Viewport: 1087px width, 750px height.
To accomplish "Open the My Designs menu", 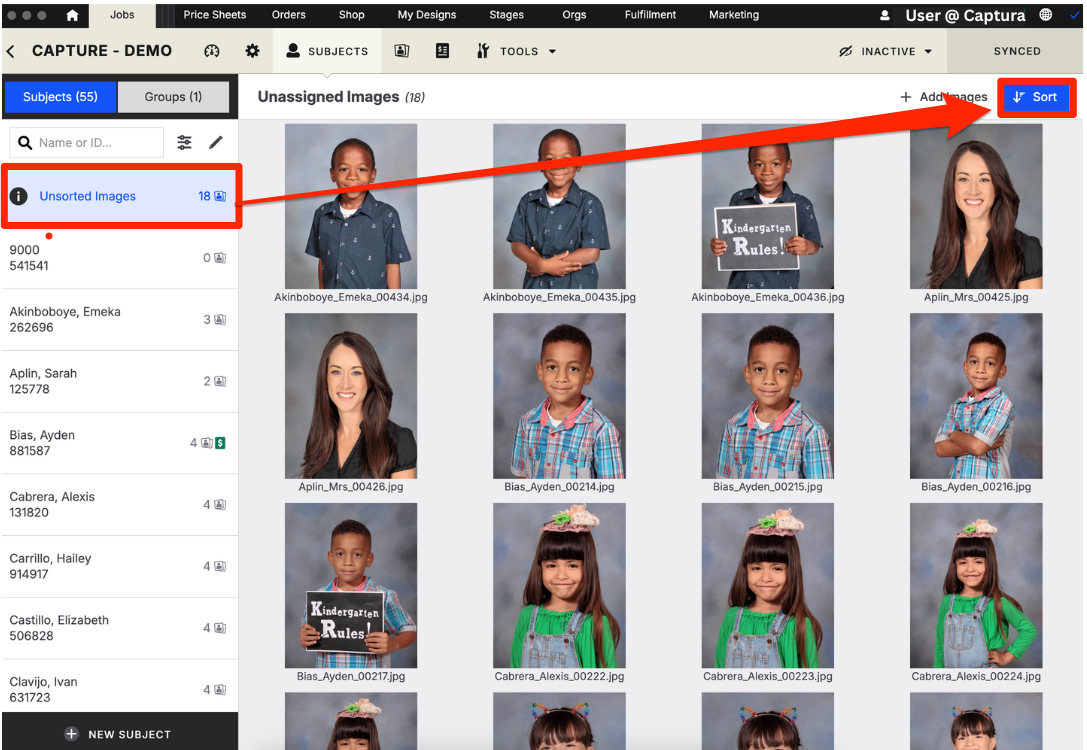I will 427,15.
